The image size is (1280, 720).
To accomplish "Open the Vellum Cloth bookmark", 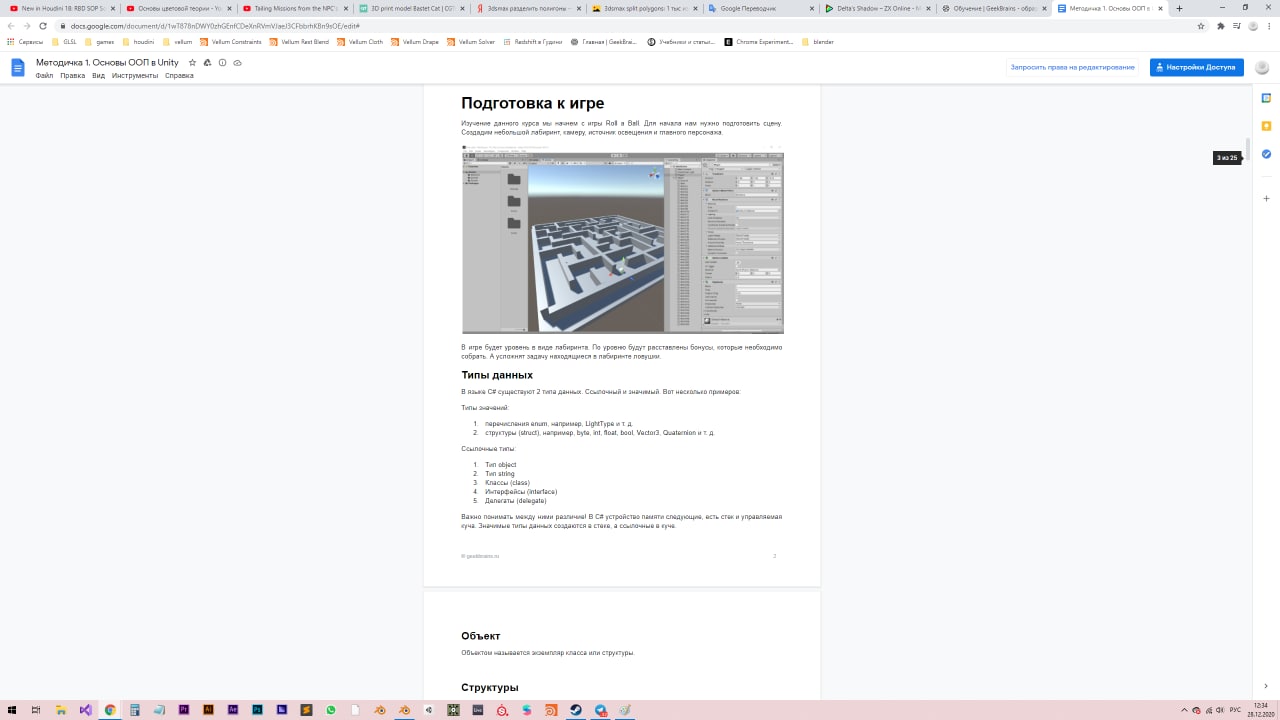I will [x=360, y=42].
